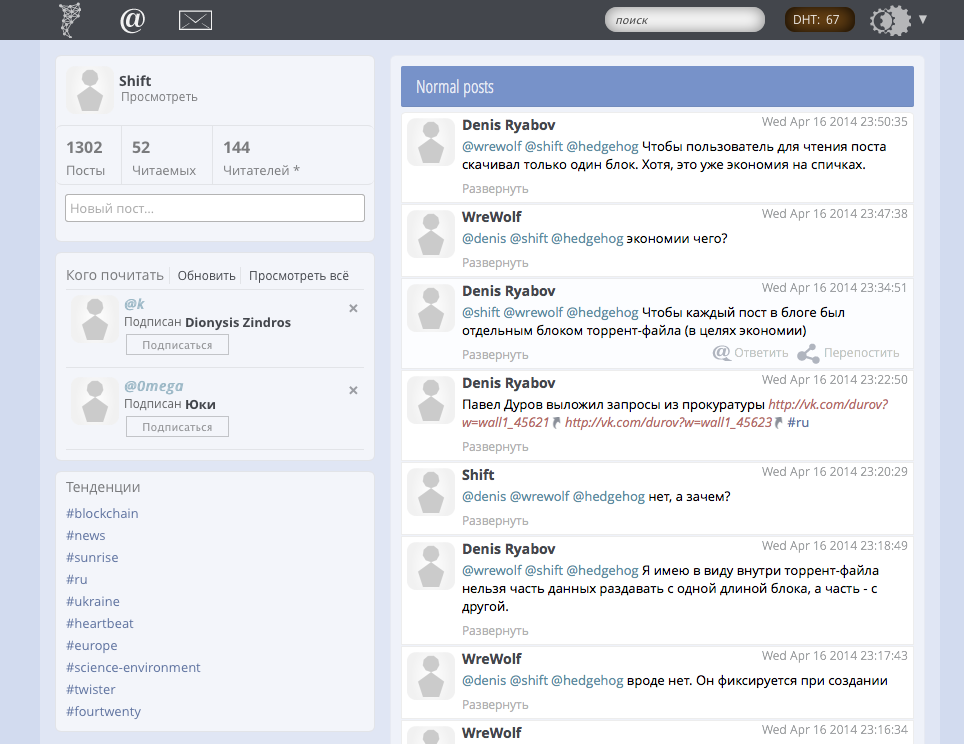The height and width of the screenshot is (744, 964).
Task: Expand the Shift 23:20:29 post
Action: 495,521
